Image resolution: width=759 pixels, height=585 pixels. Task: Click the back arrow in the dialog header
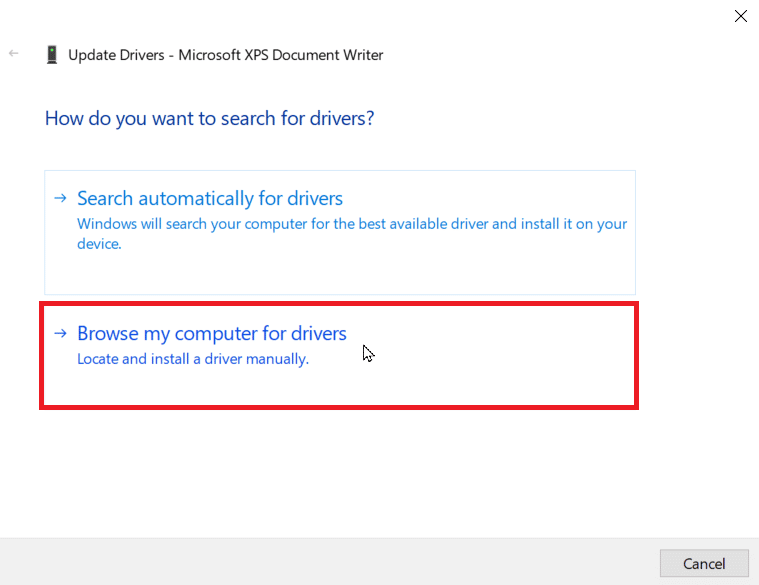tap(14, 53)
